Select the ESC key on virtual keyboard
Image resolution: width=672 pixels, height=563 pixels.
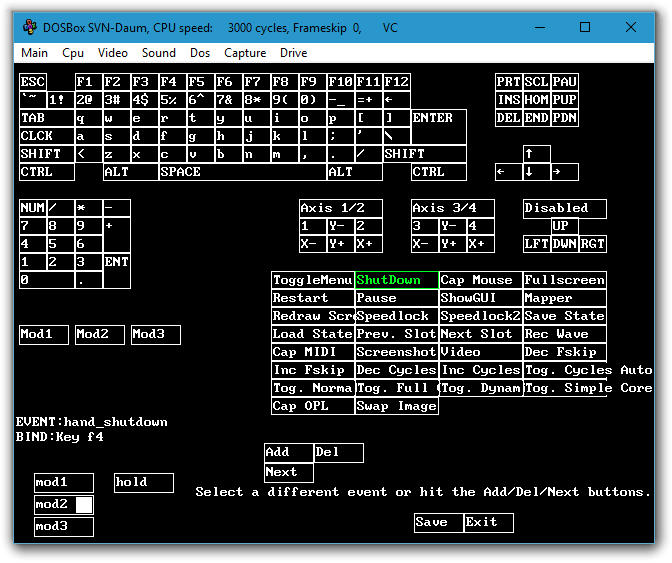(33, 82)
